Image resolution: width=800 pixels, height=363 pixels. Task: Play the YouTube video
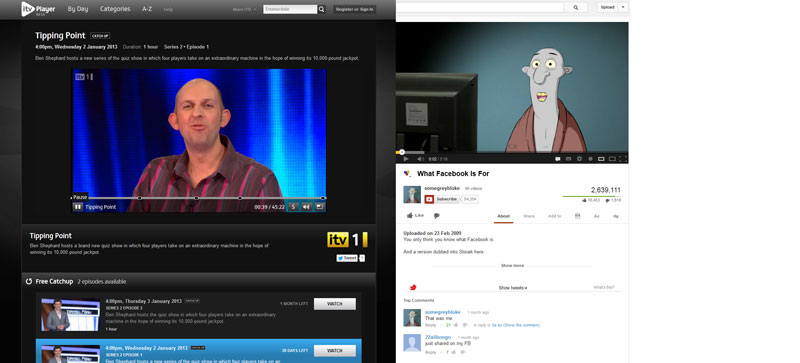[406, 159]
